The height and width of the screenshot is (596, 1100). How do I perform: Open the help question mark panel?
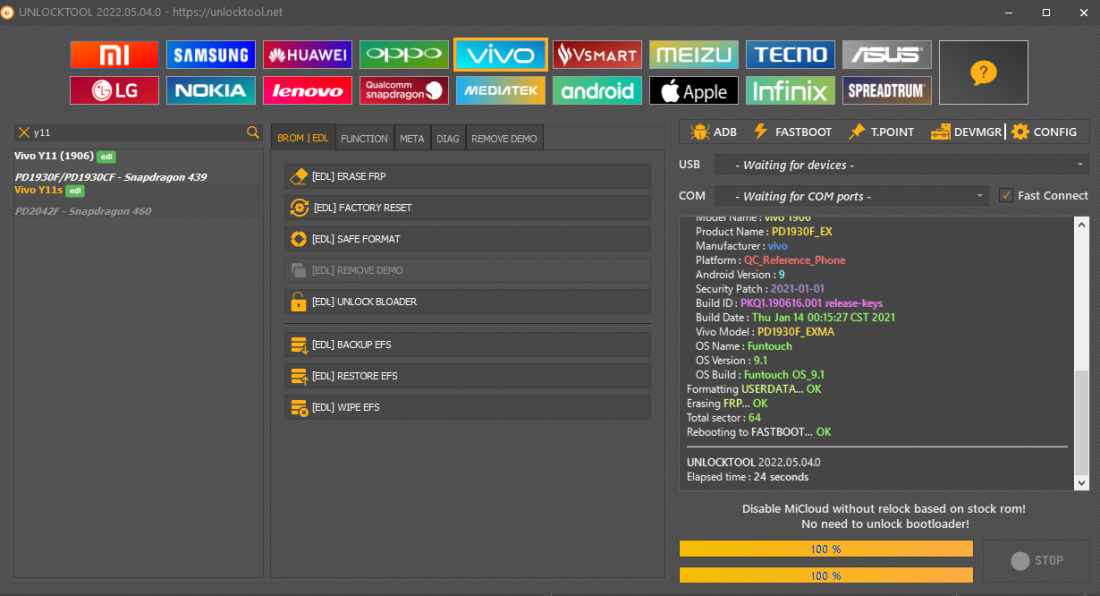(984, 72)
